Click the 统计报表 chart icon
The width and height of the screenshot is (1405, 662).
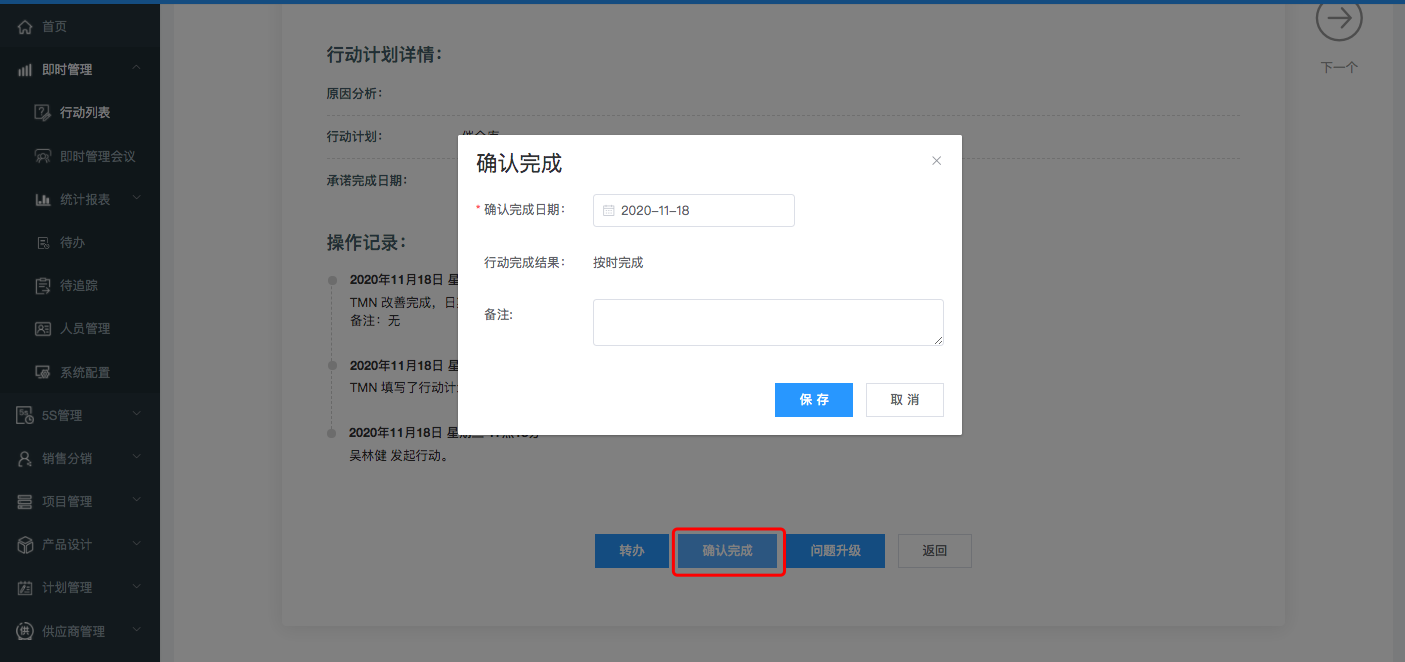[42, 200]
